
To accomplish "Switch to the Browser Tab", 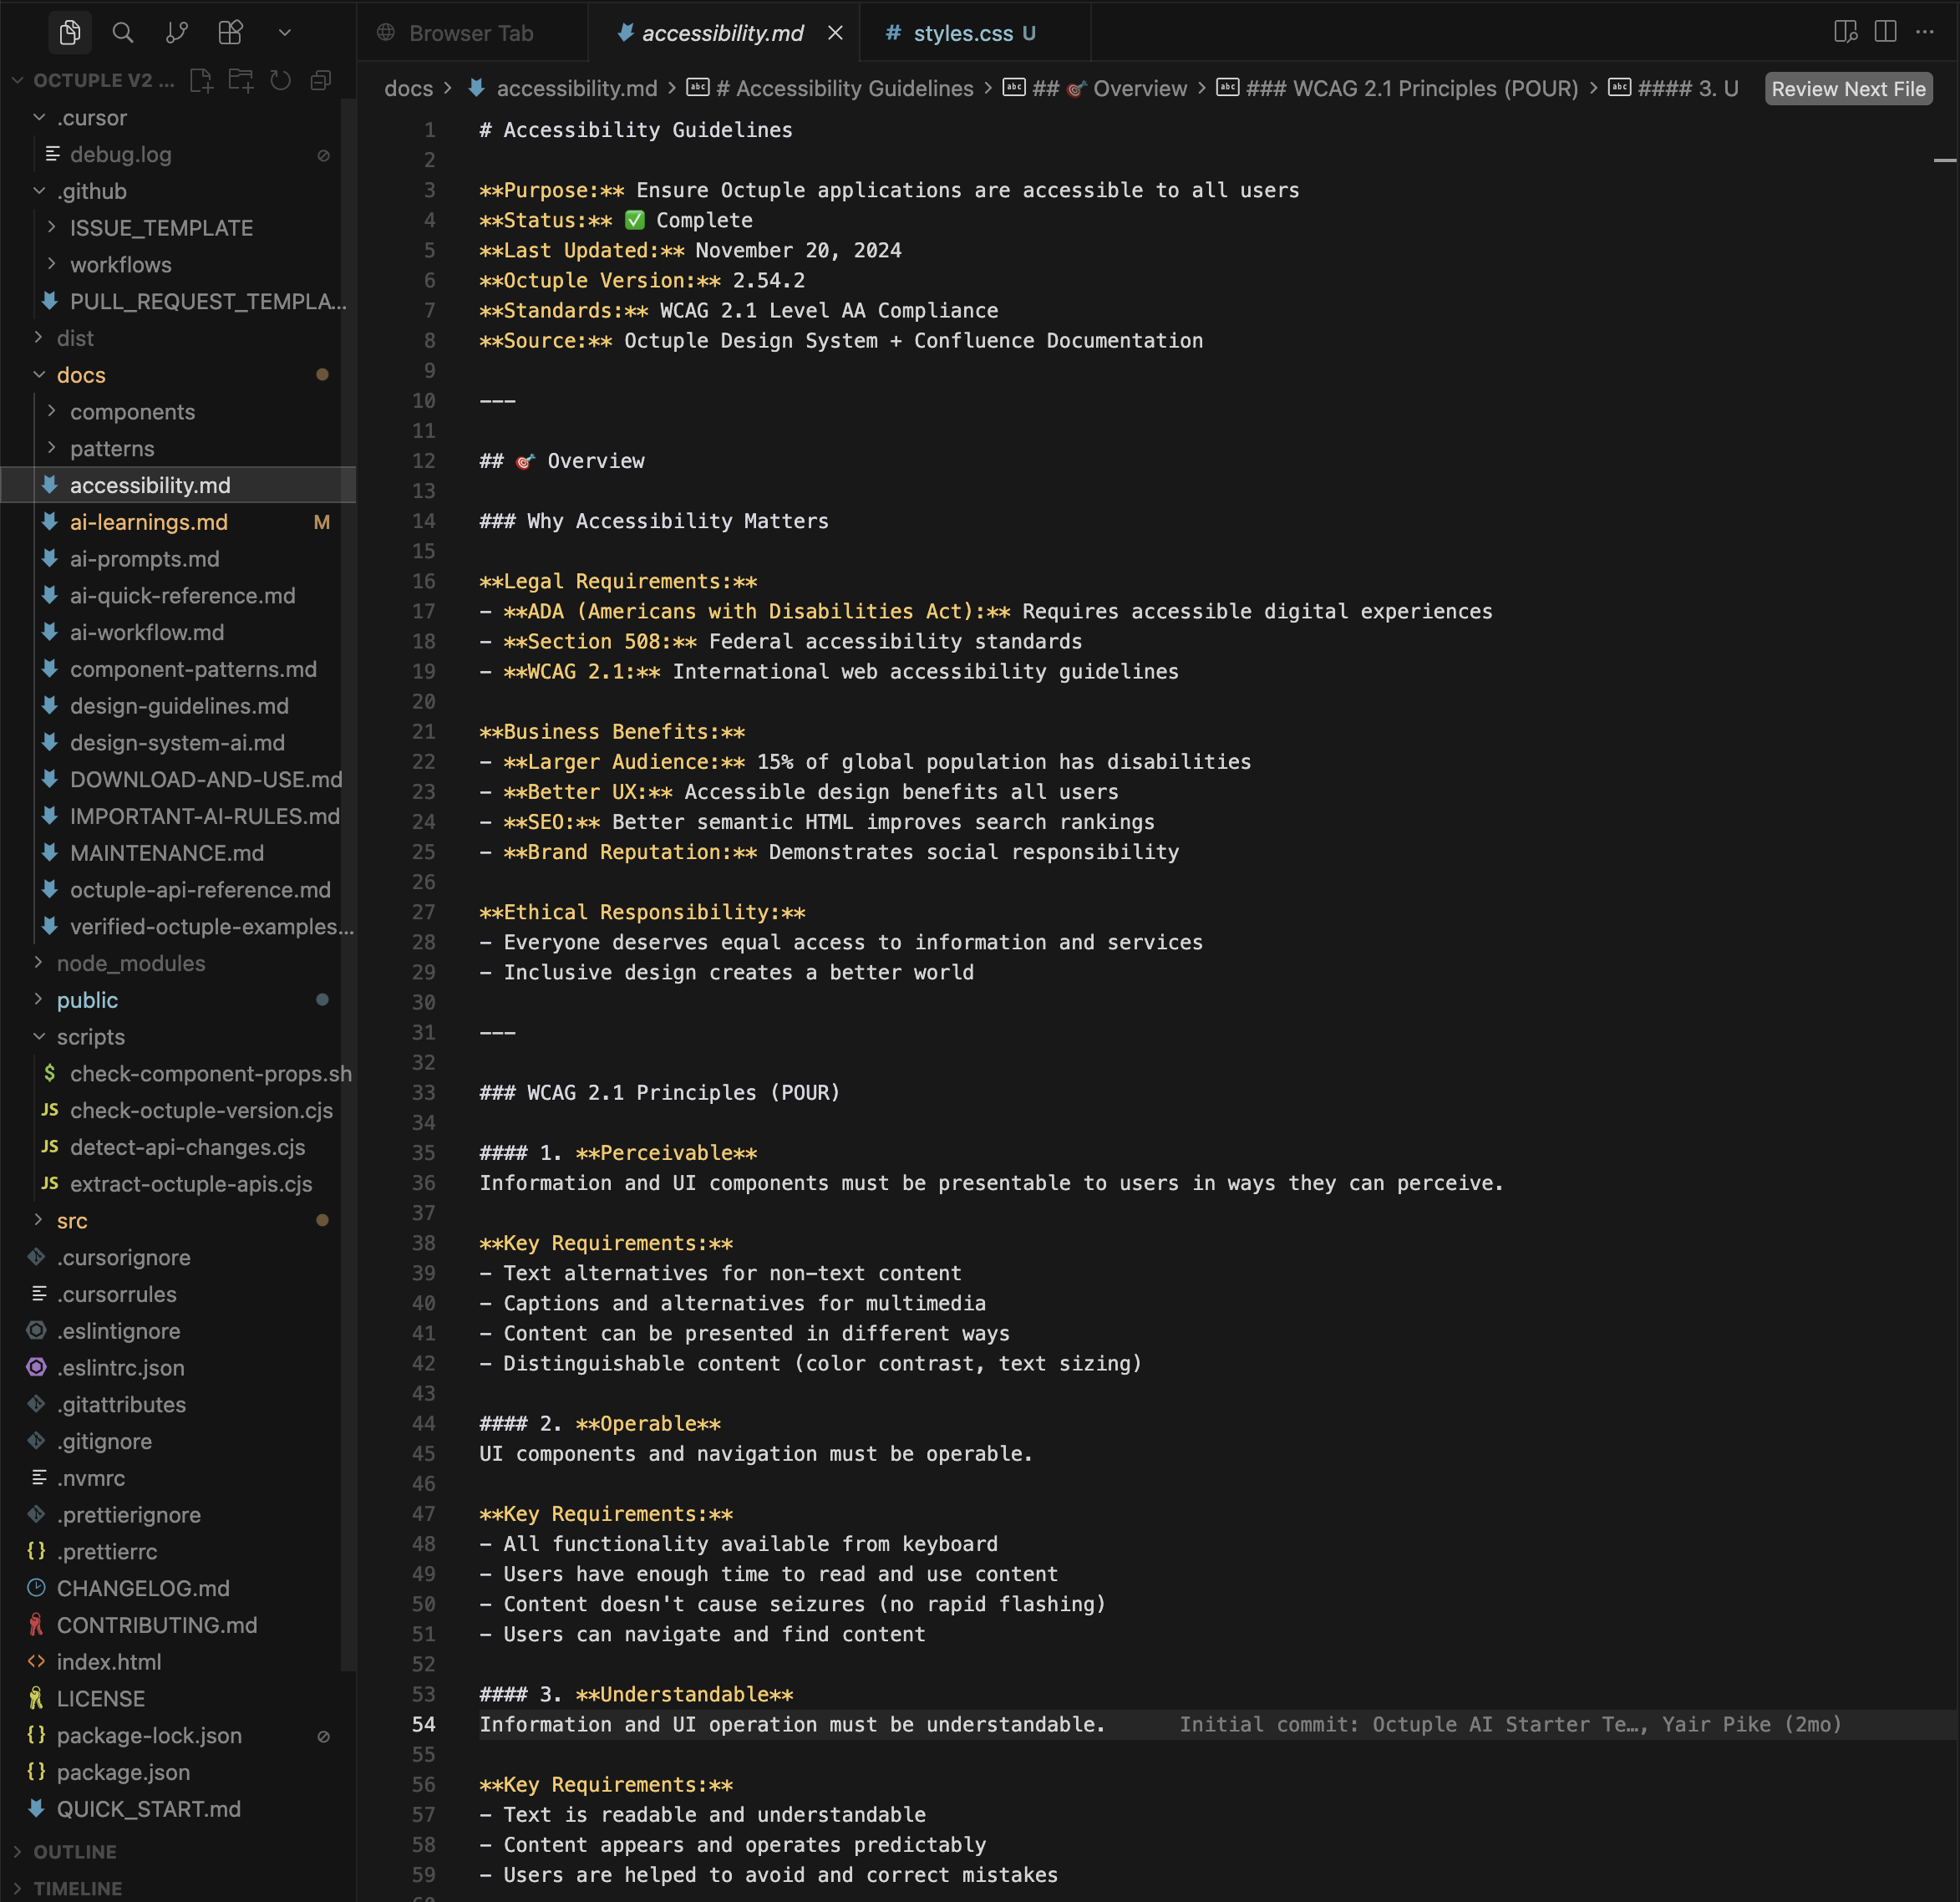I will click(470, 33).
